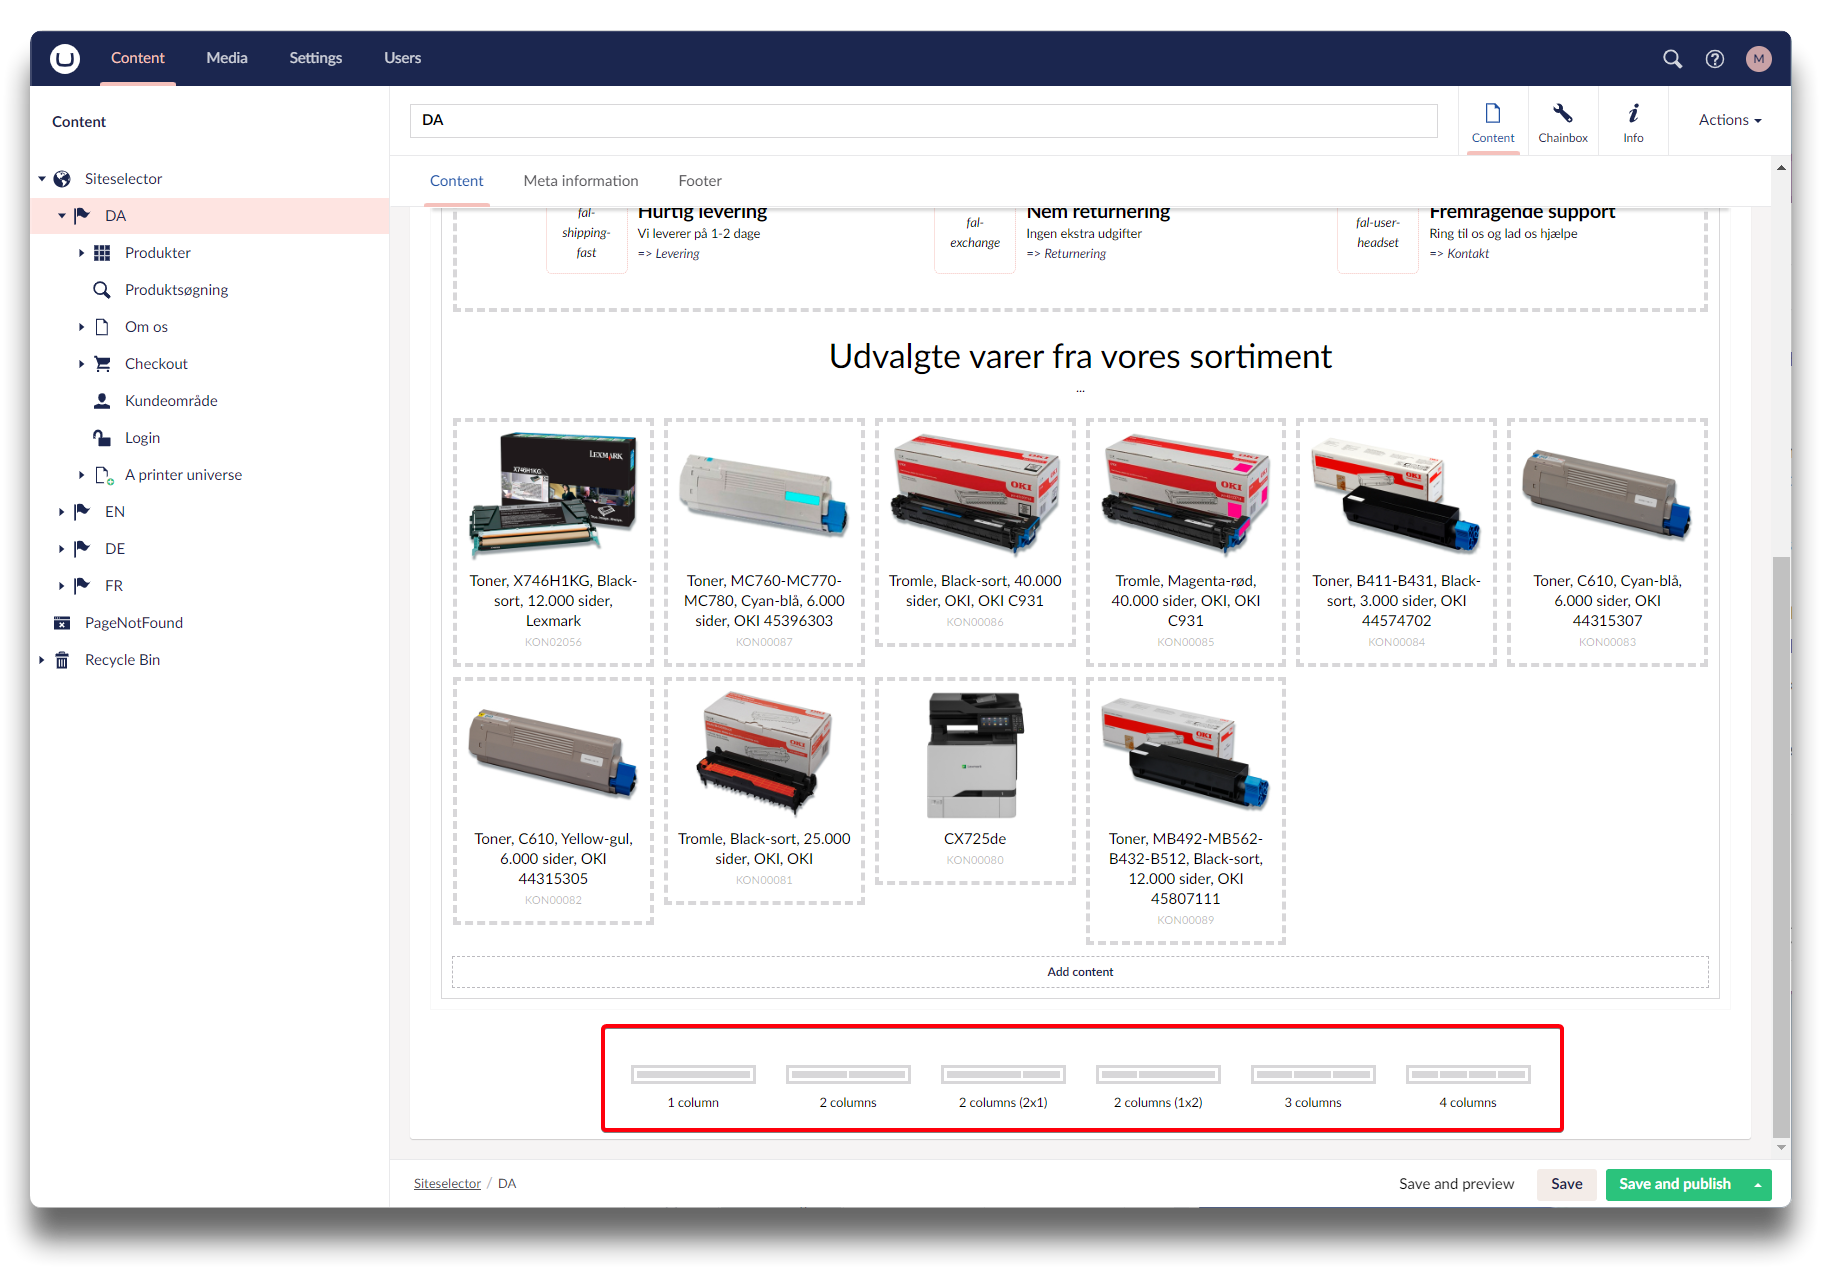Collapse the DA tree node
Screen dimensions: 1822x1270
61,216
